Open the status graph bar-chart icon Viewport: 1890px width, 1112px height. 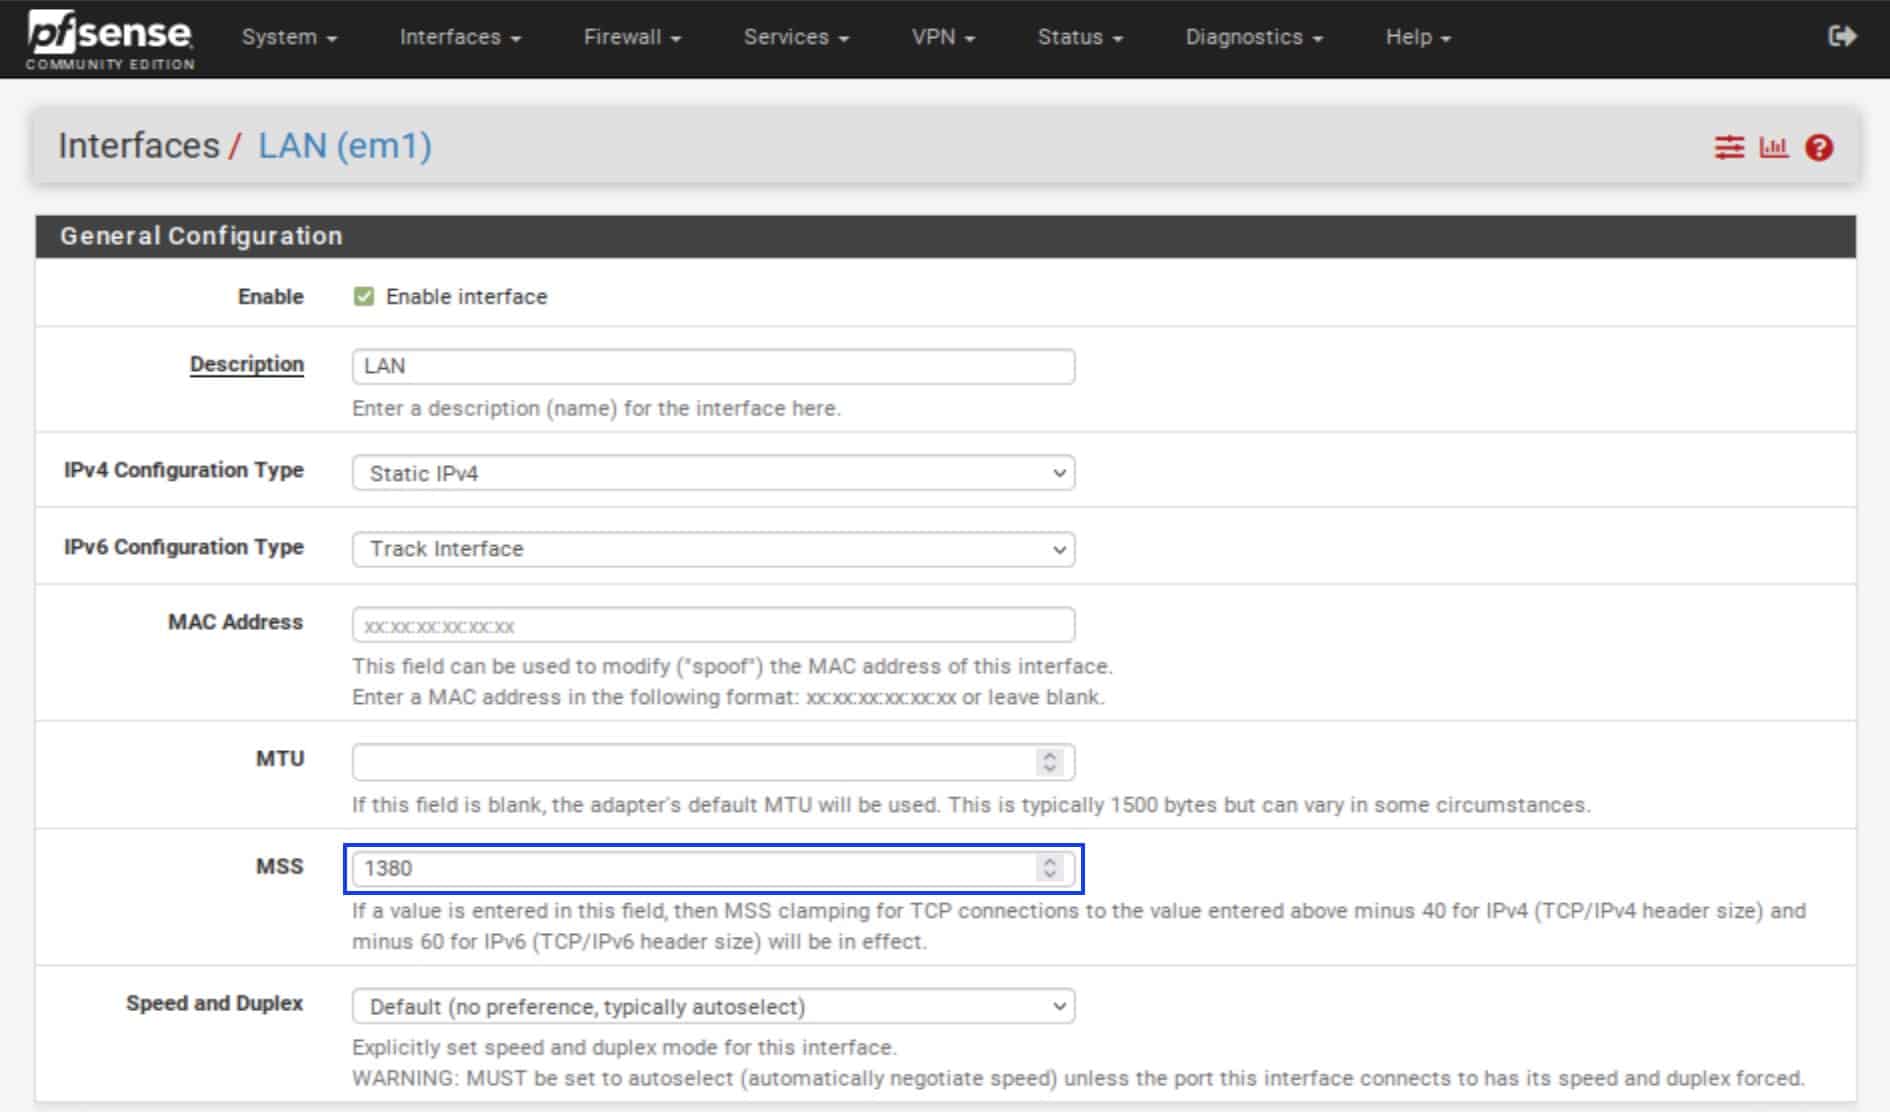pos(1774,148)
